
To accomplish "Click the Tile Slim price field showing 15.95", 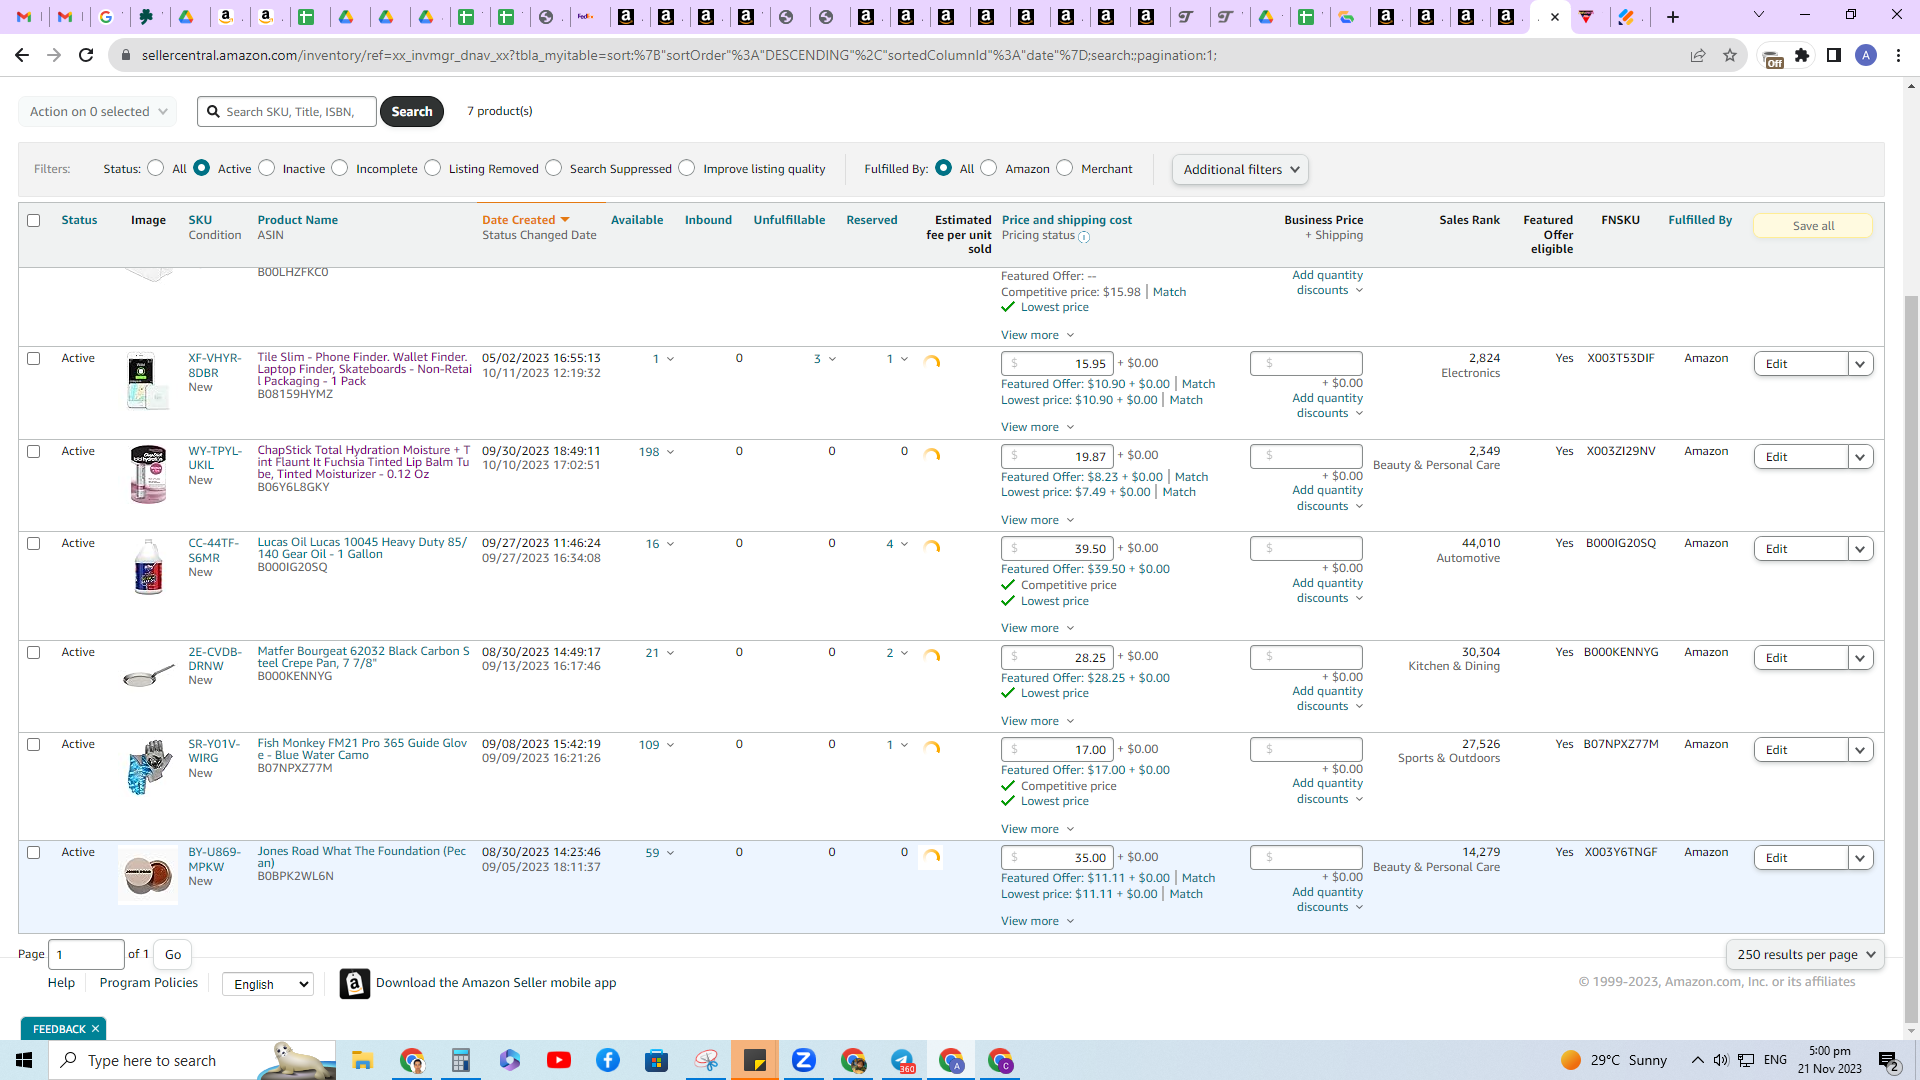I will click(x=1057, y=364).
